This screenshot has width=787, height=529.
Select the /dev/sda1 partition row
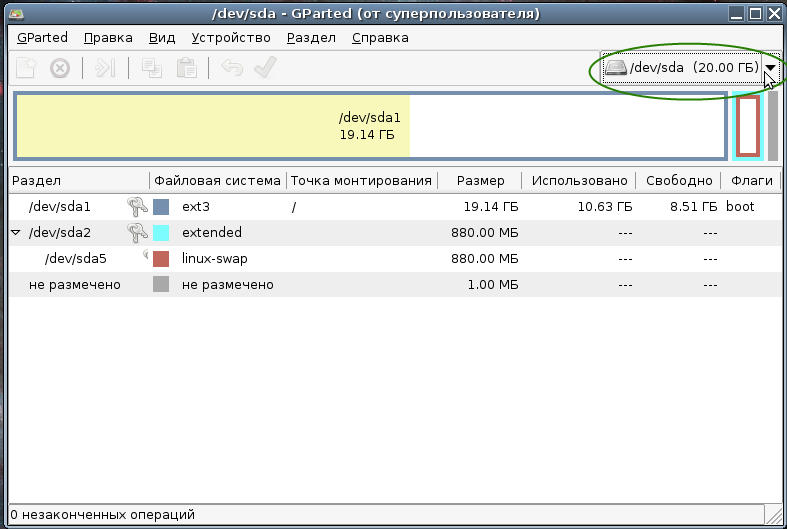tap(395, 207)
